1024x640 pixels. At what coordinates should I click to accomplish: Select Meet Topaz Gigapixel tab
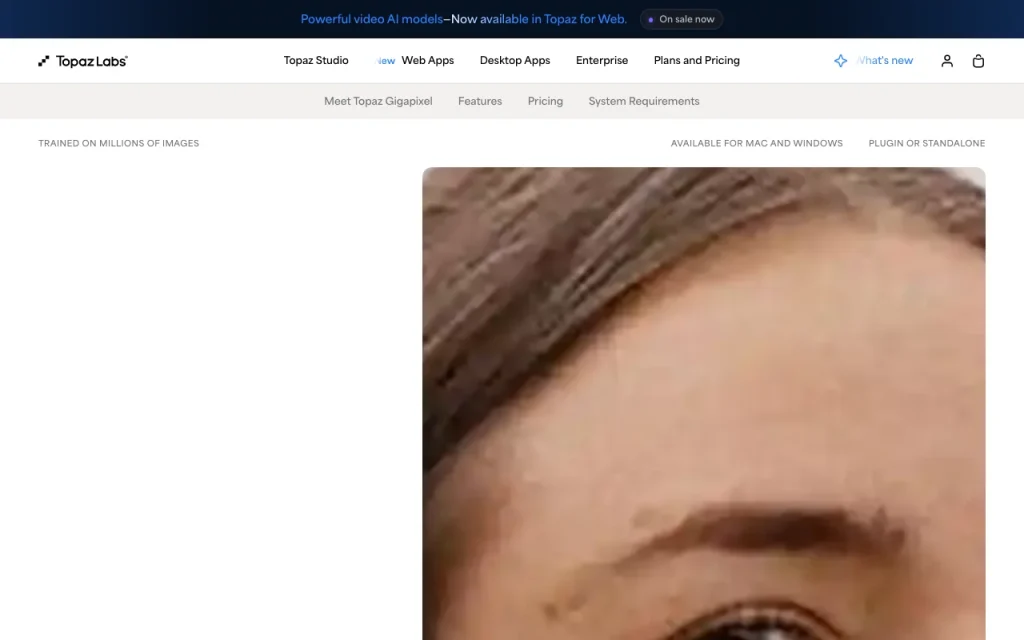[378, 101]
